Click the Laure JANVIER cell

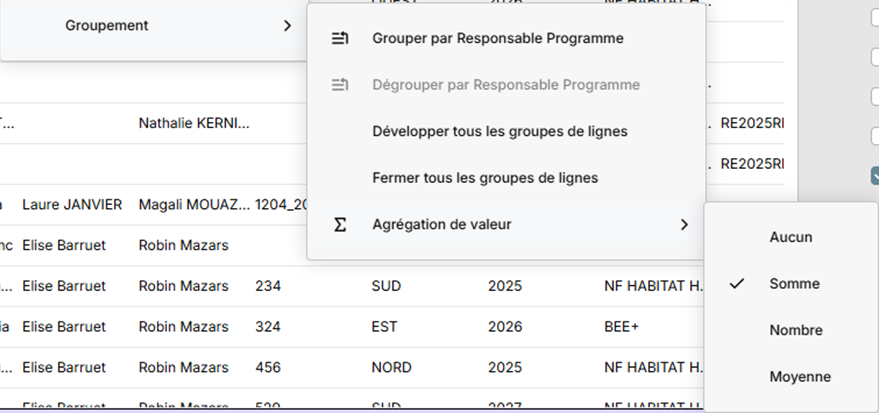pos(72,205)
